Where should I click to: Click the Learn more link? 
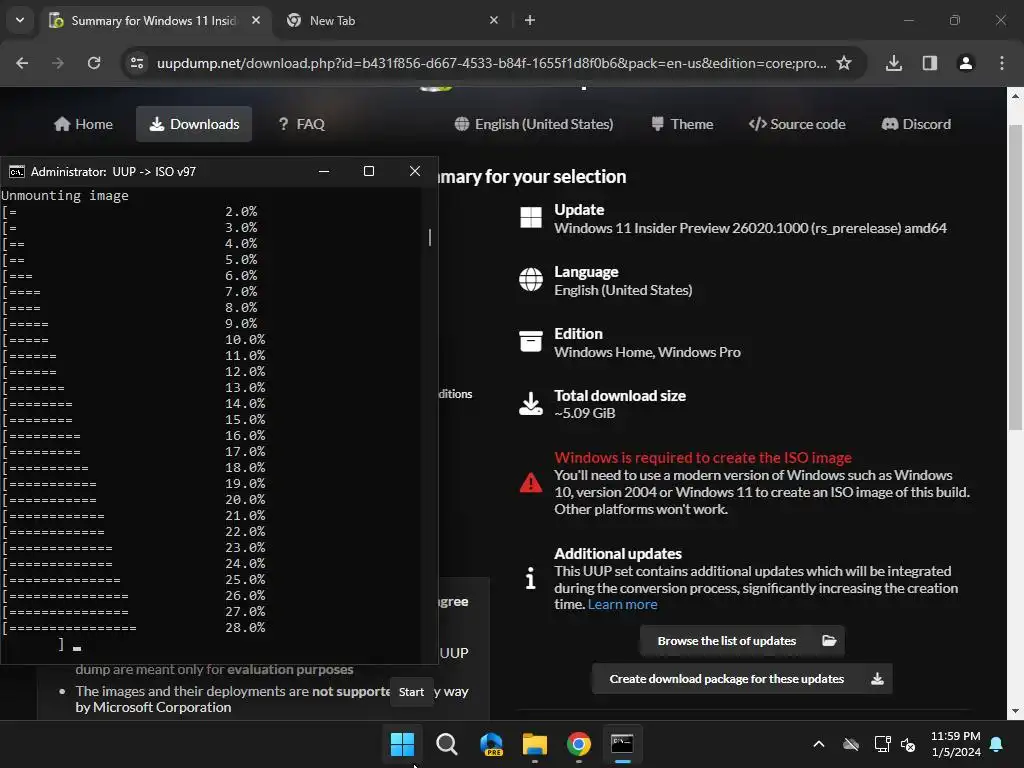[622, 605]
